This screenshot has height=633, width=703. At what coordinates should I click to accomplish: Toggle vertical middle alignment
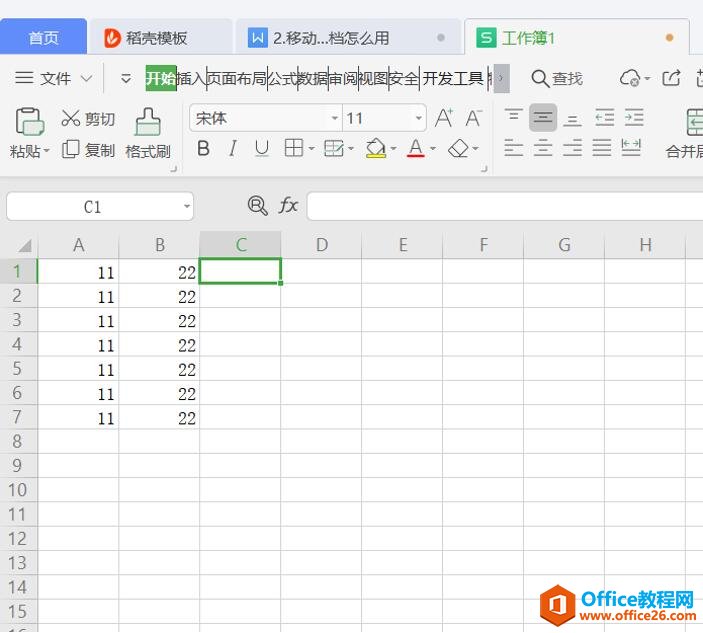(543, 118)
